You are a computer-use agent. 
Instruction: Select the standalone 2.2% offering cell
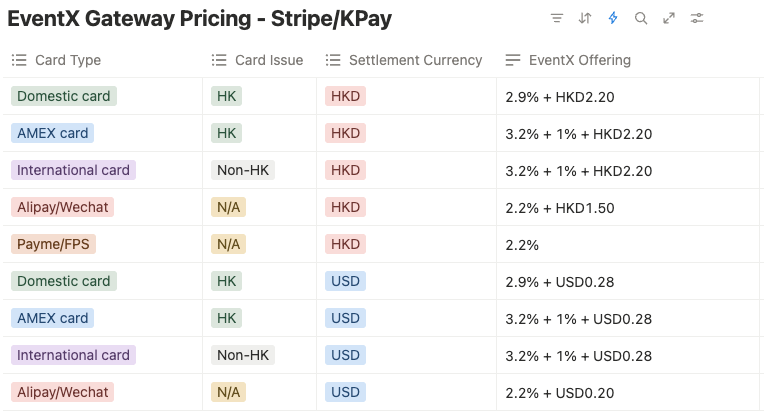click(x=524, y=245)
